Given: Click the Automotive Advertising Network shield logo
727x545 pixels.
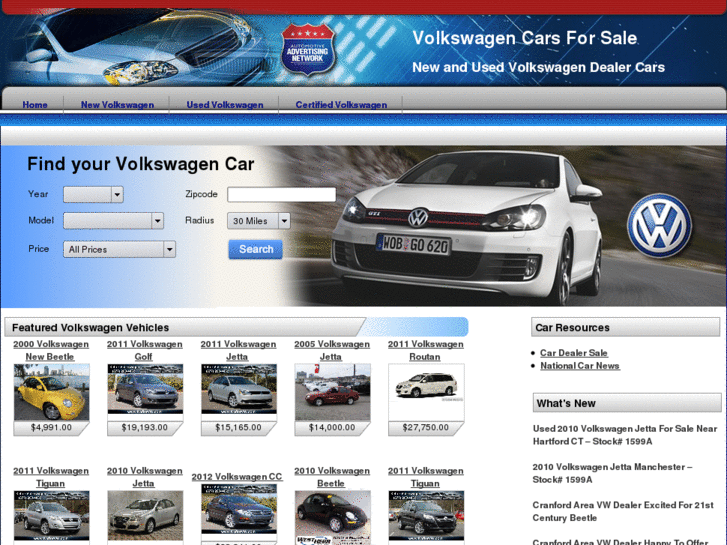Looking at the screenshot, I should point(308,50).
